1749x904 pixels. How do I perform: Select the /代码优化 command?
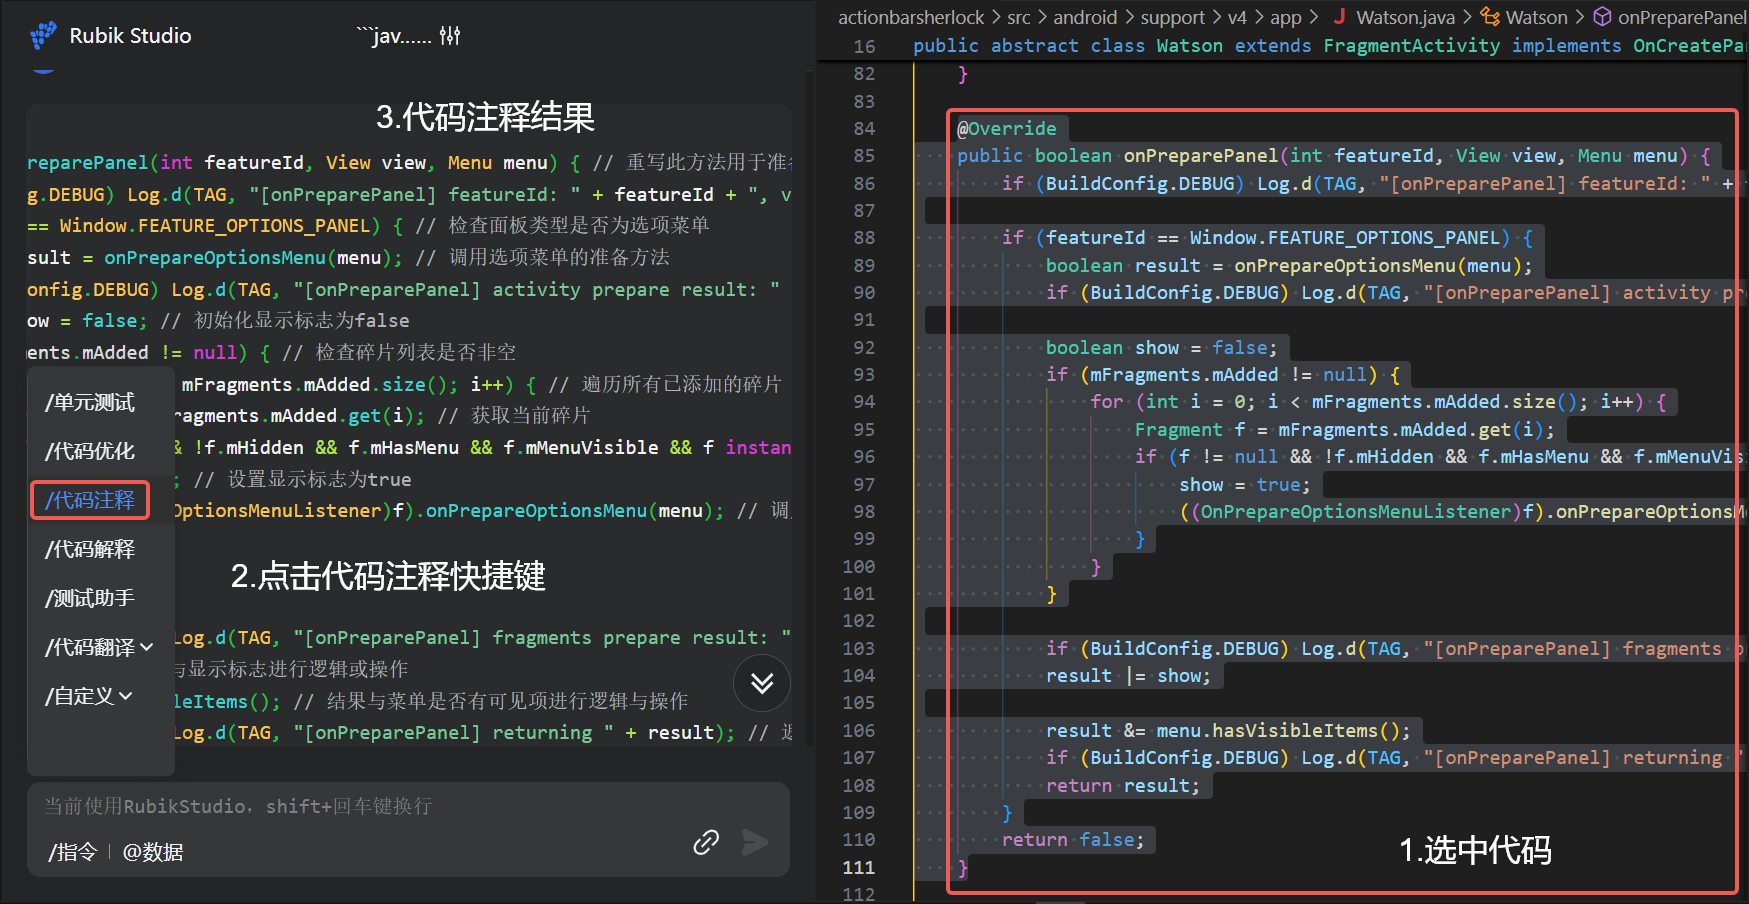click(x=90, y=451)
